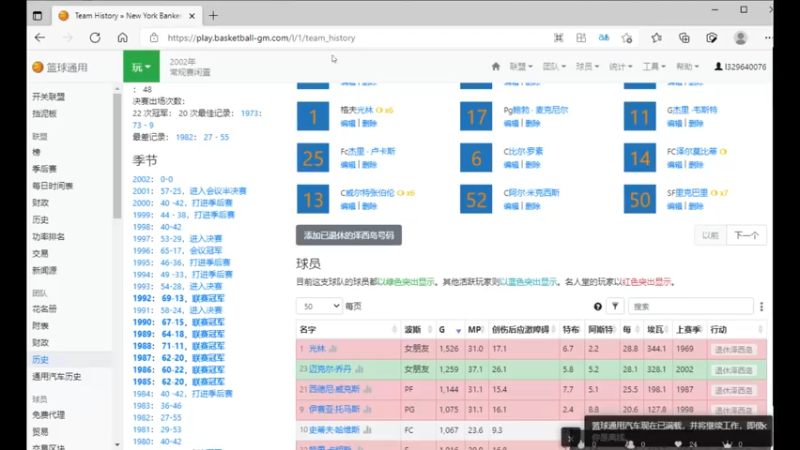Screen dimensions: 800x450
Task: Click 退休泽西岛 button in 西德尼·威克斯 row
Action: [x=733, y=390]
